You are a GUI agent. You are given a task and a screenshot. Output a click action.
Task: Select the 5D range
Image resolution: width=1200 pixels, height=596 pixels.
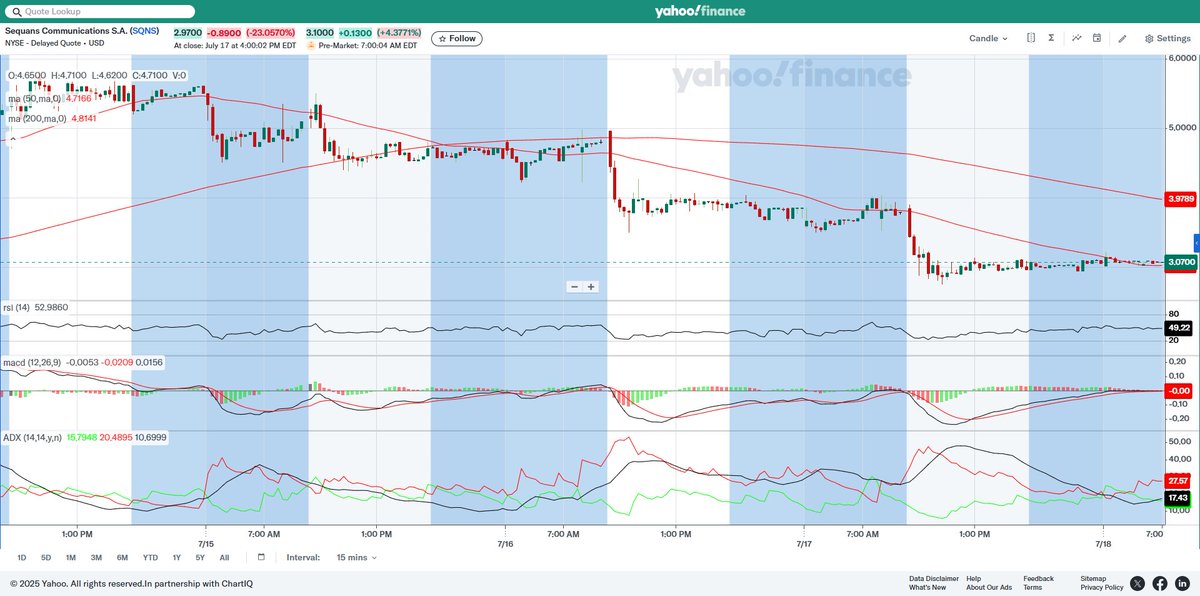46,557
